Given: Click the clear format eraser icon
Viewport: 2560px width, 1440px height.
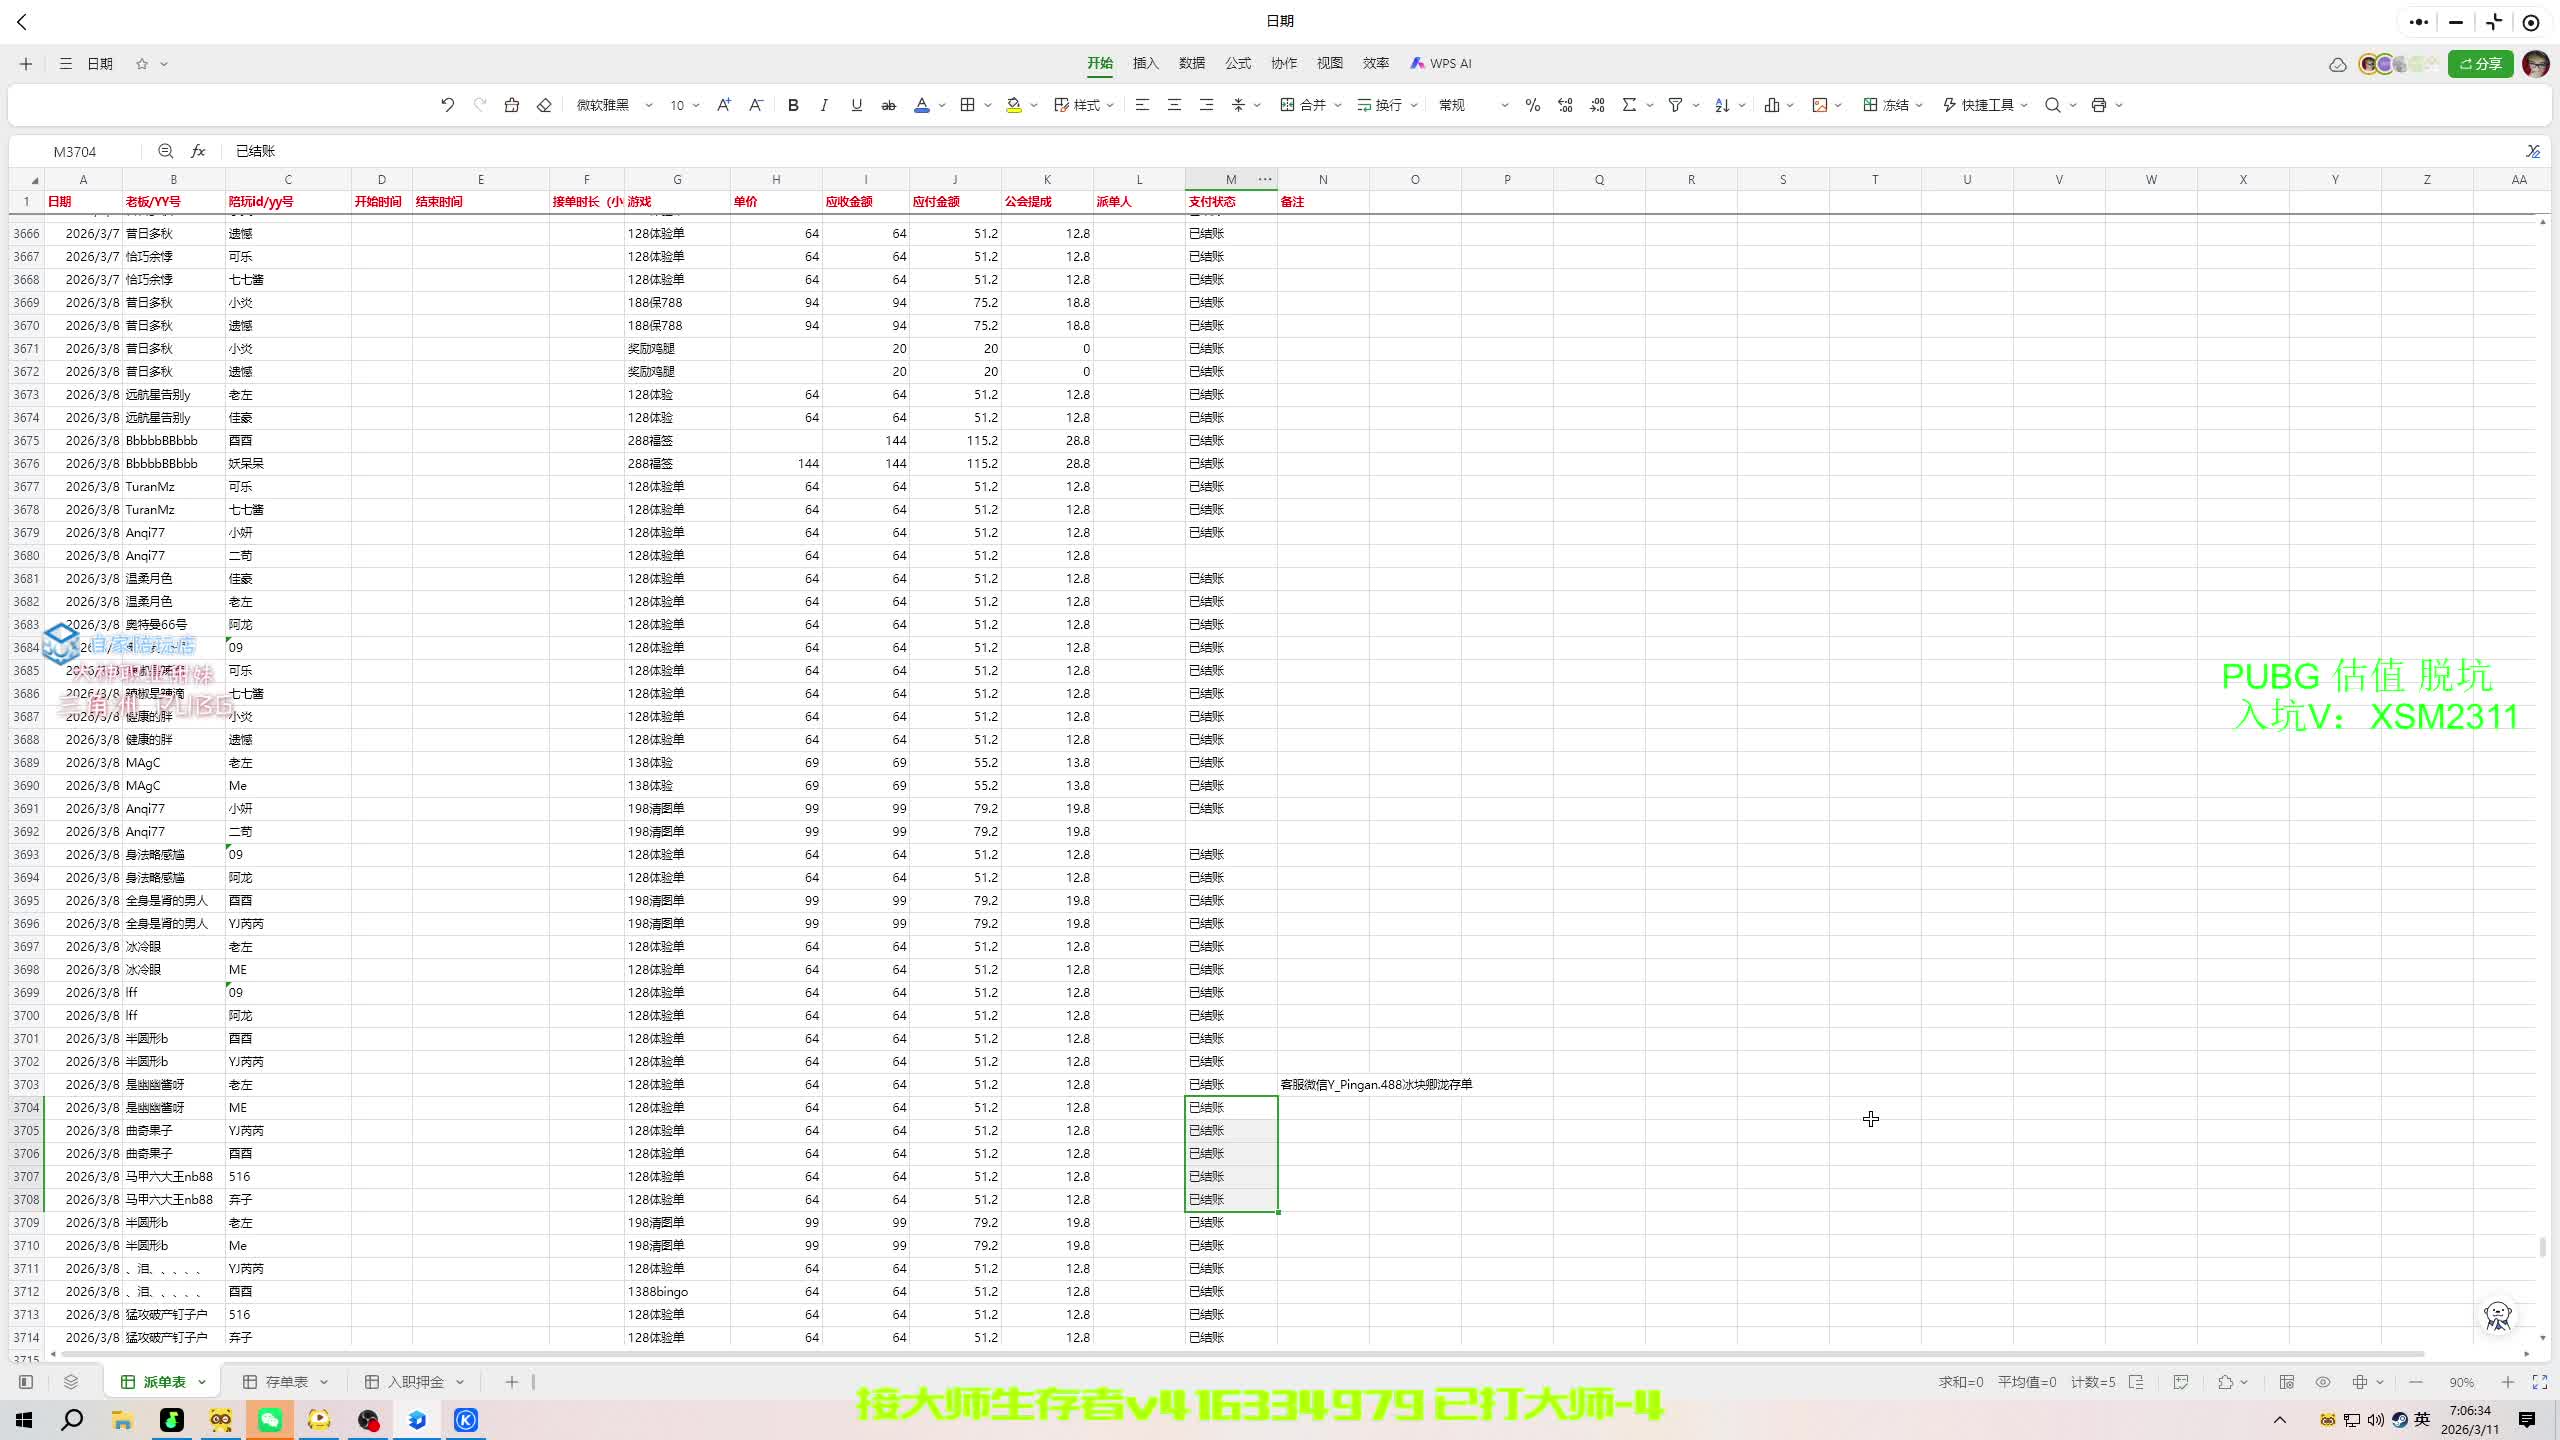Looking at the screenshot, I should point(544,105).
